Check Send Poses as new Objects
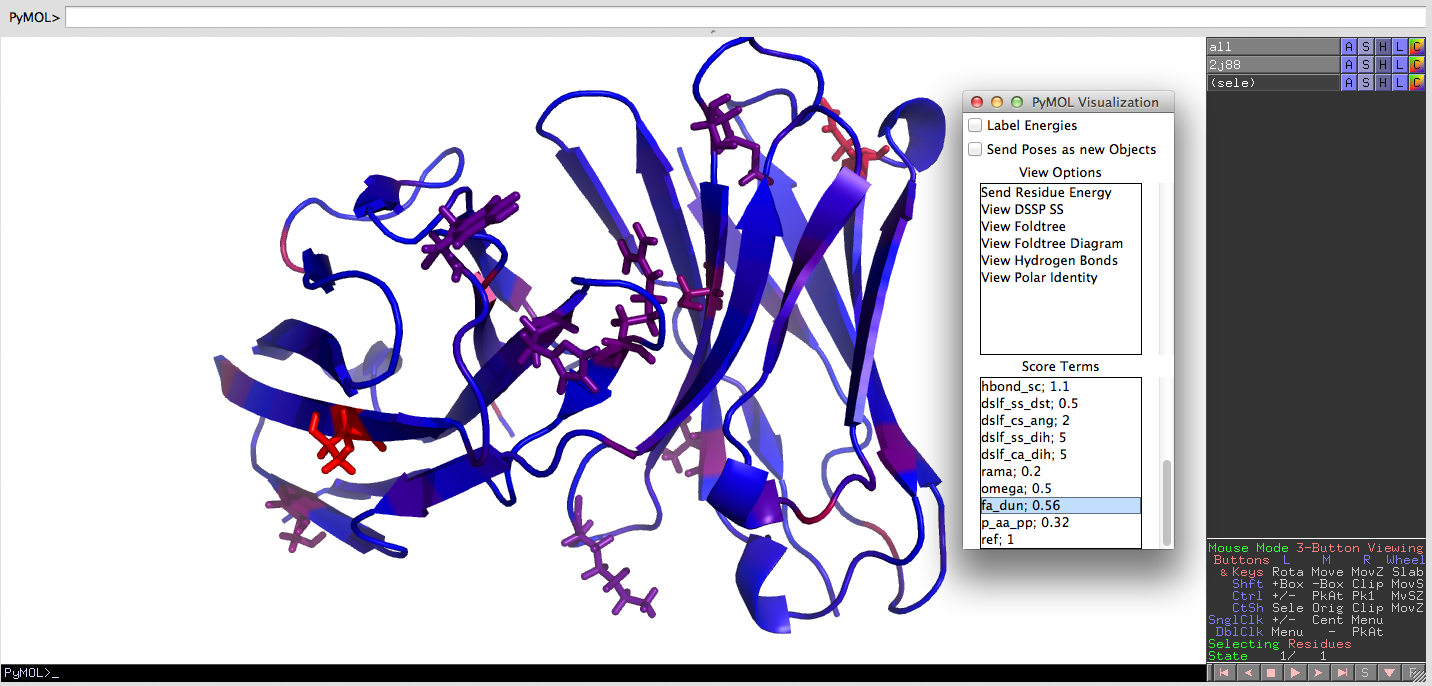The image size is (1432, 686). click(975, 150)
